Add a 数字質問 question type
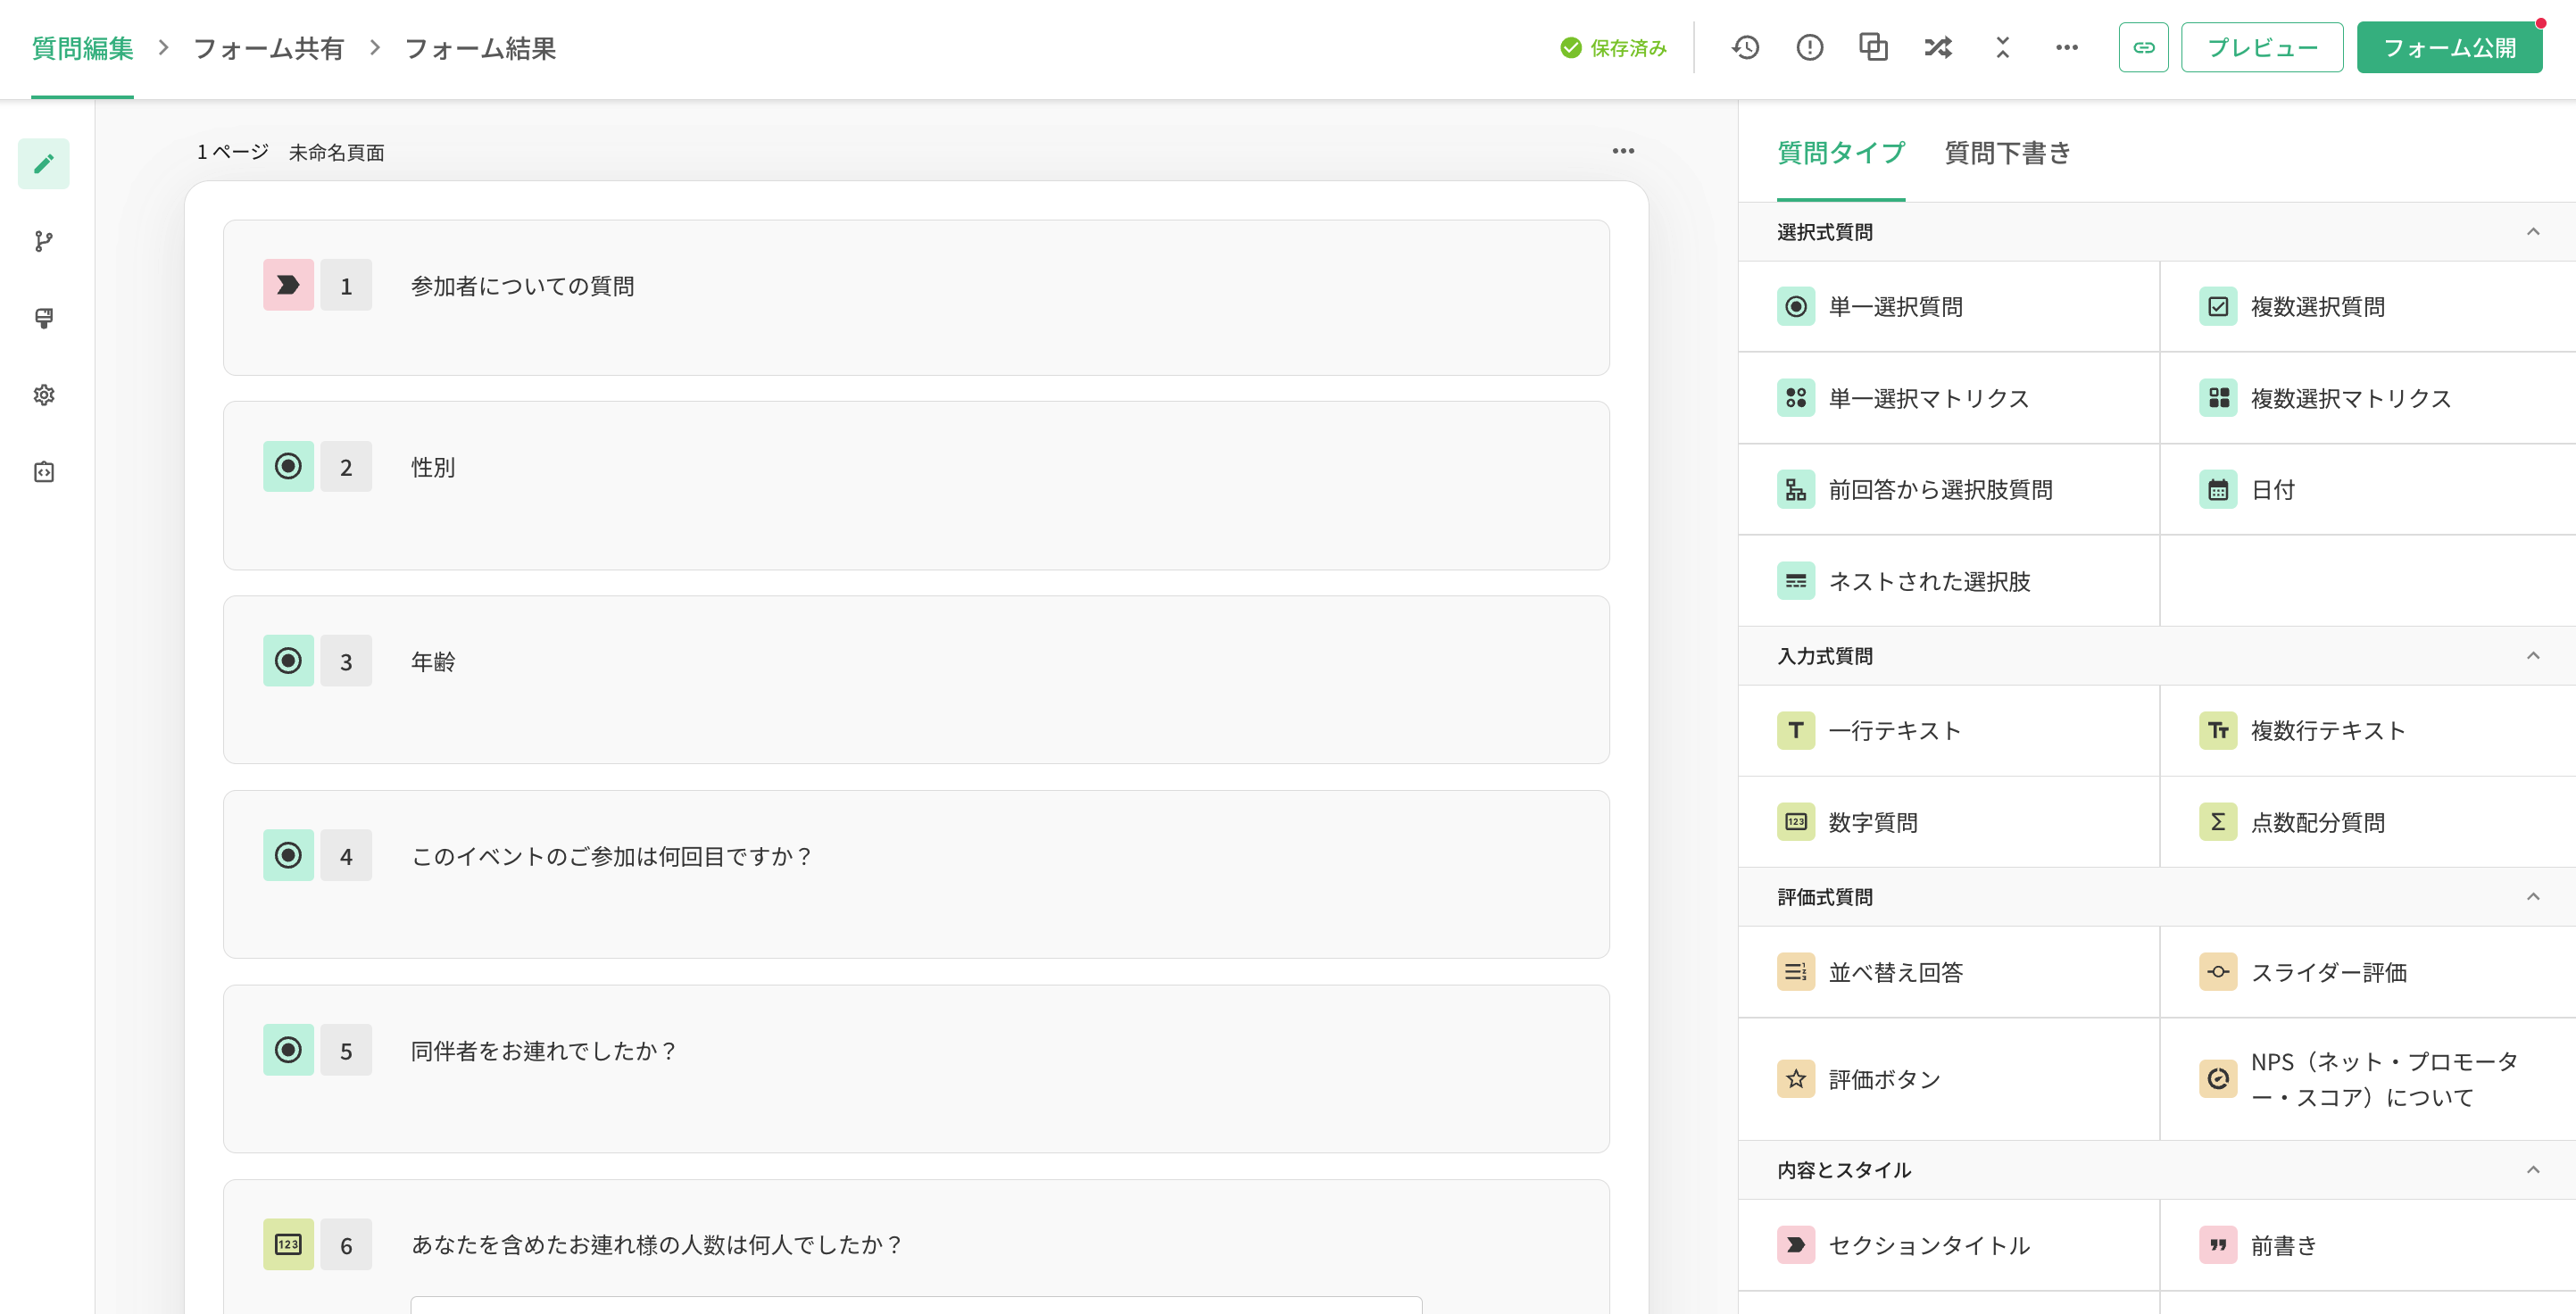2576x1314 pixels. pyautogui.click(x=1948, y=822)
